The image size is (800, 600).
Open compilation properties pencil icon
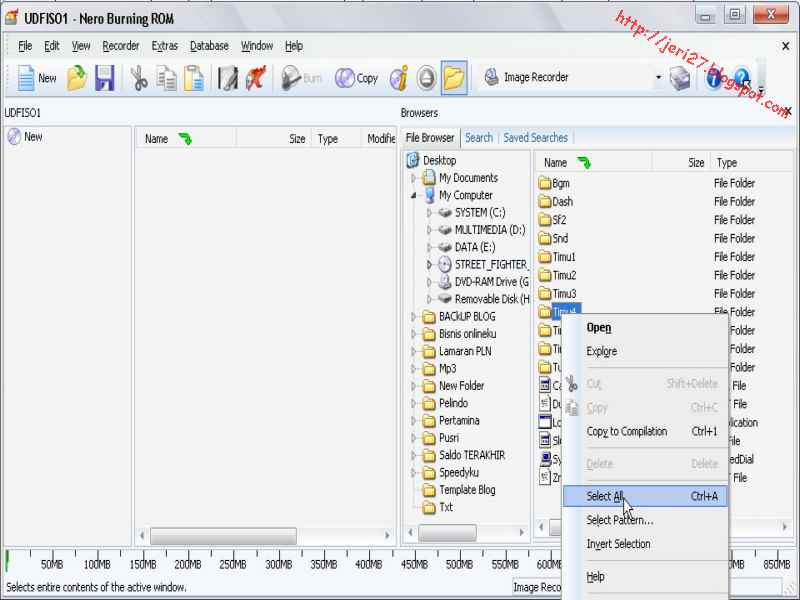pyautogui.click(x=228, y=78)
